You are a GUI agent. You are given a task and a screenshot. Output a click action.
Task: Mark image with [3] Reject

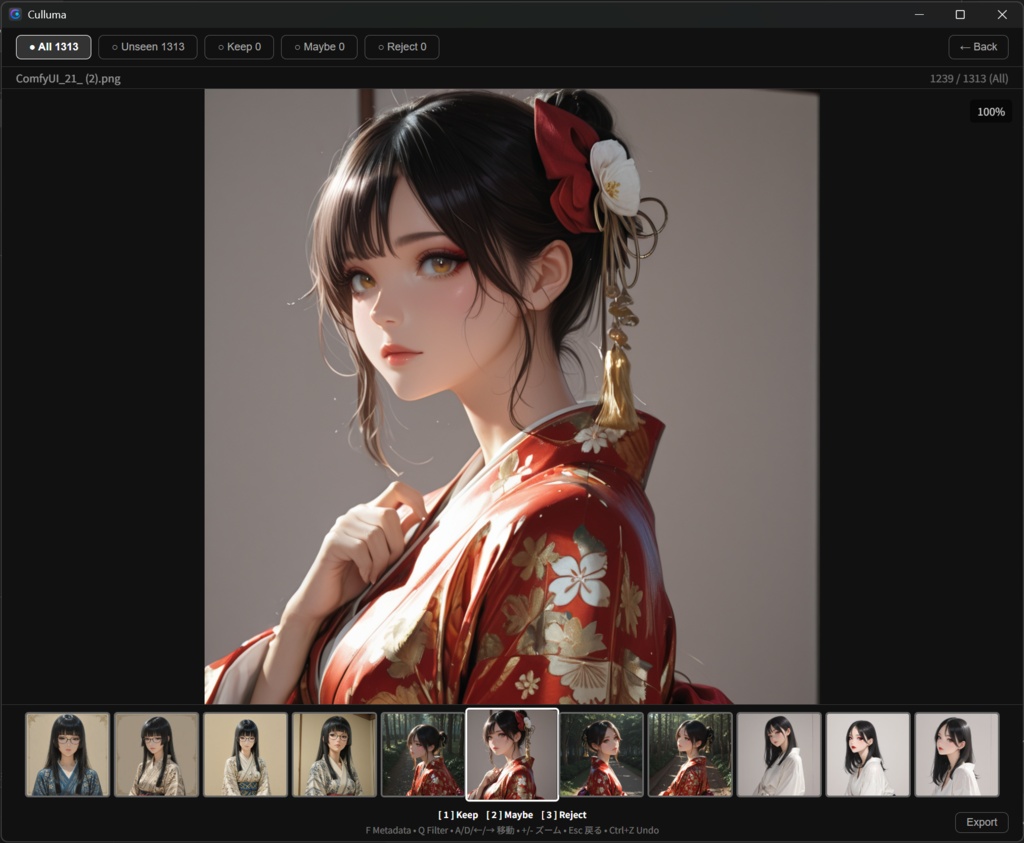(x=564, y=815)
